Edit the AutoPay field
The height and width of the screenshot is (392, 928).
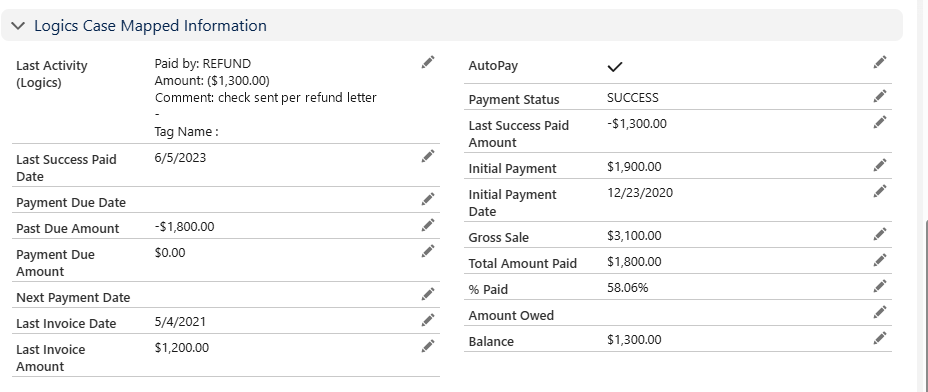pyautogui.click(x=880, y=62)
